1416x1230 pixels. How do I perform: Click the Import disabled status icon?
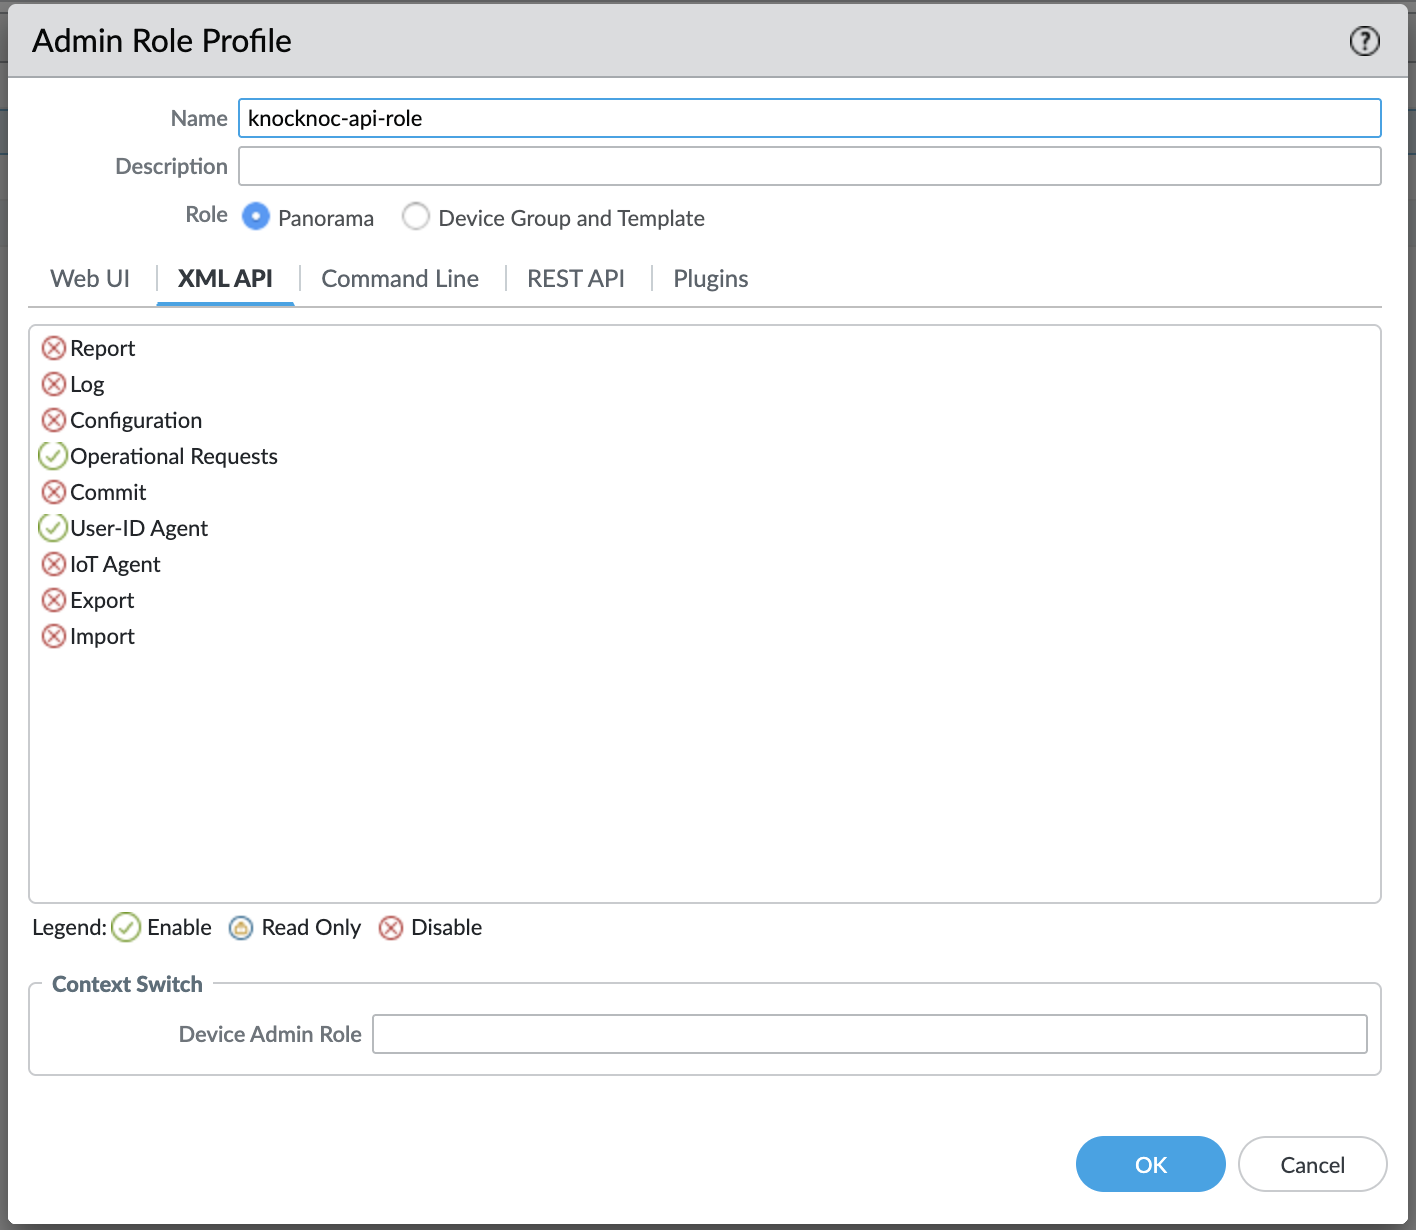pos(54,636)
